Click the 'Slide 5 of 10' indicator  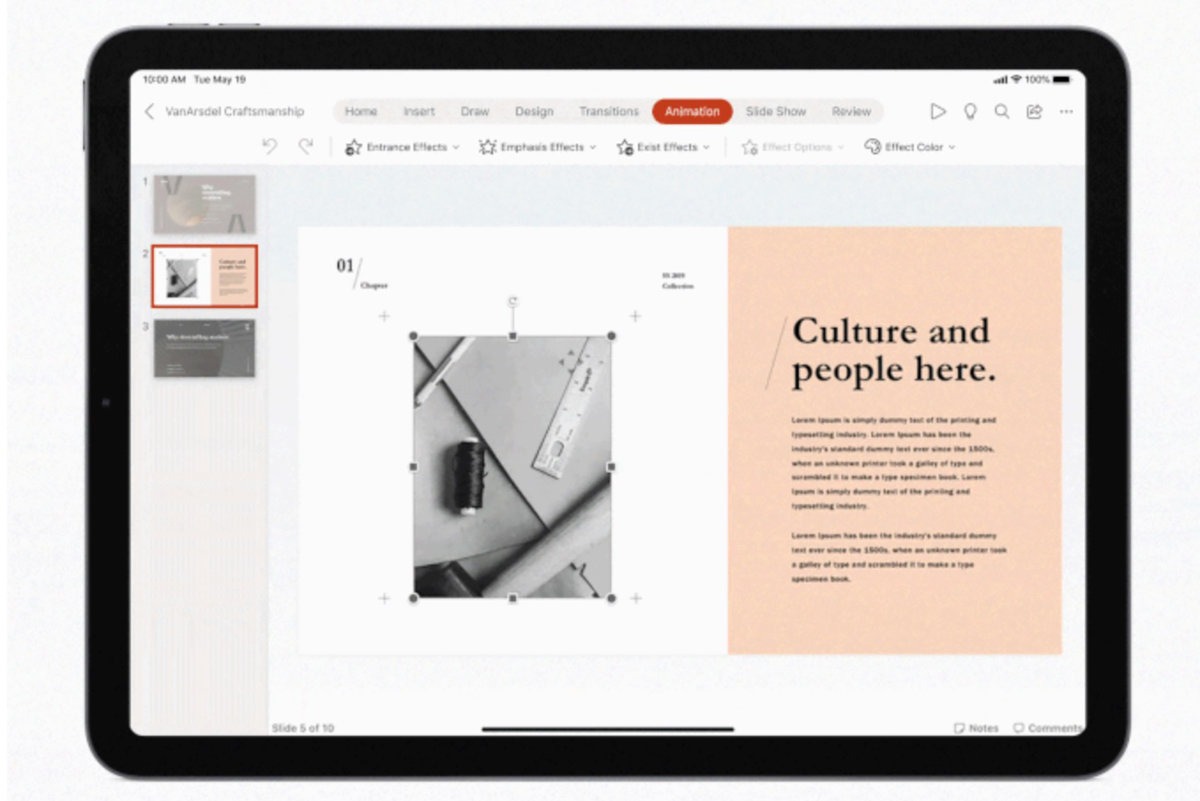pyautogui.click(x=303, y=728)
